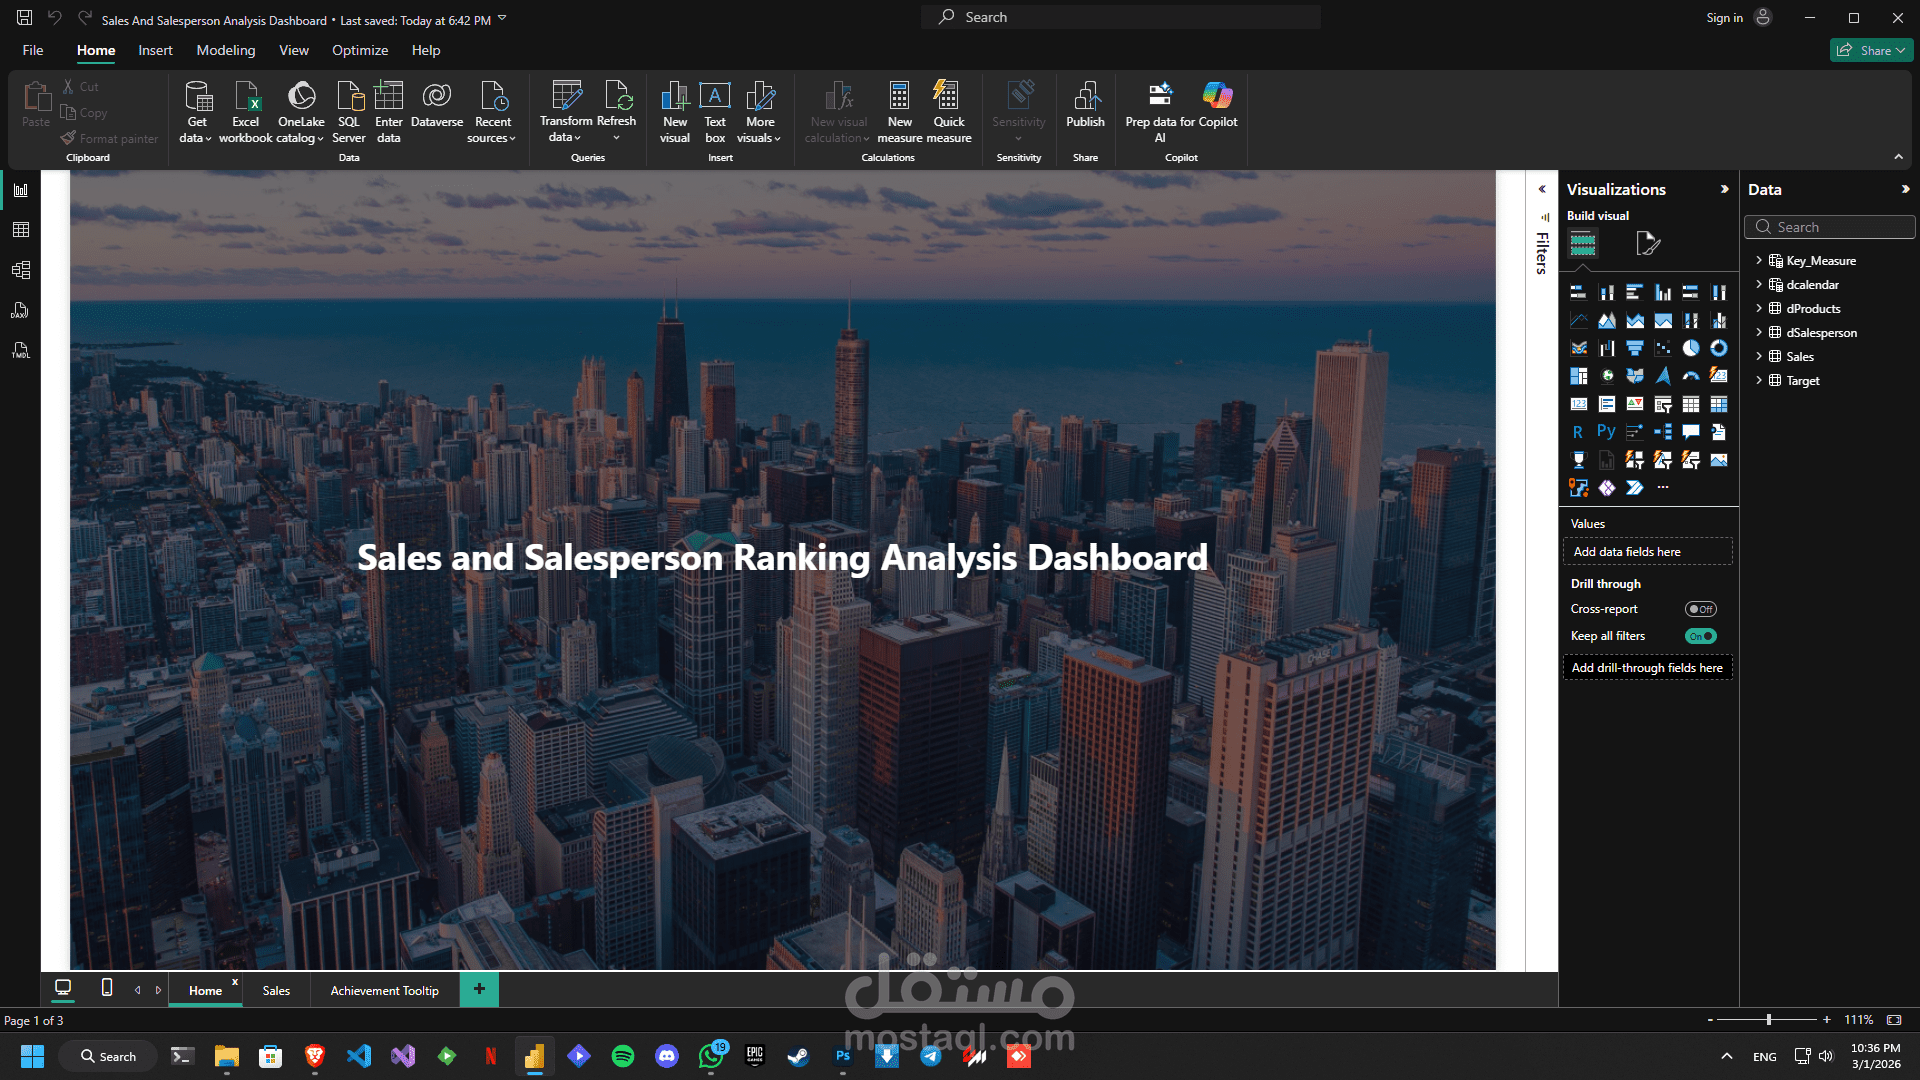Open Table view in left sidebar
1920x1080 pixels.
point(20,230)
